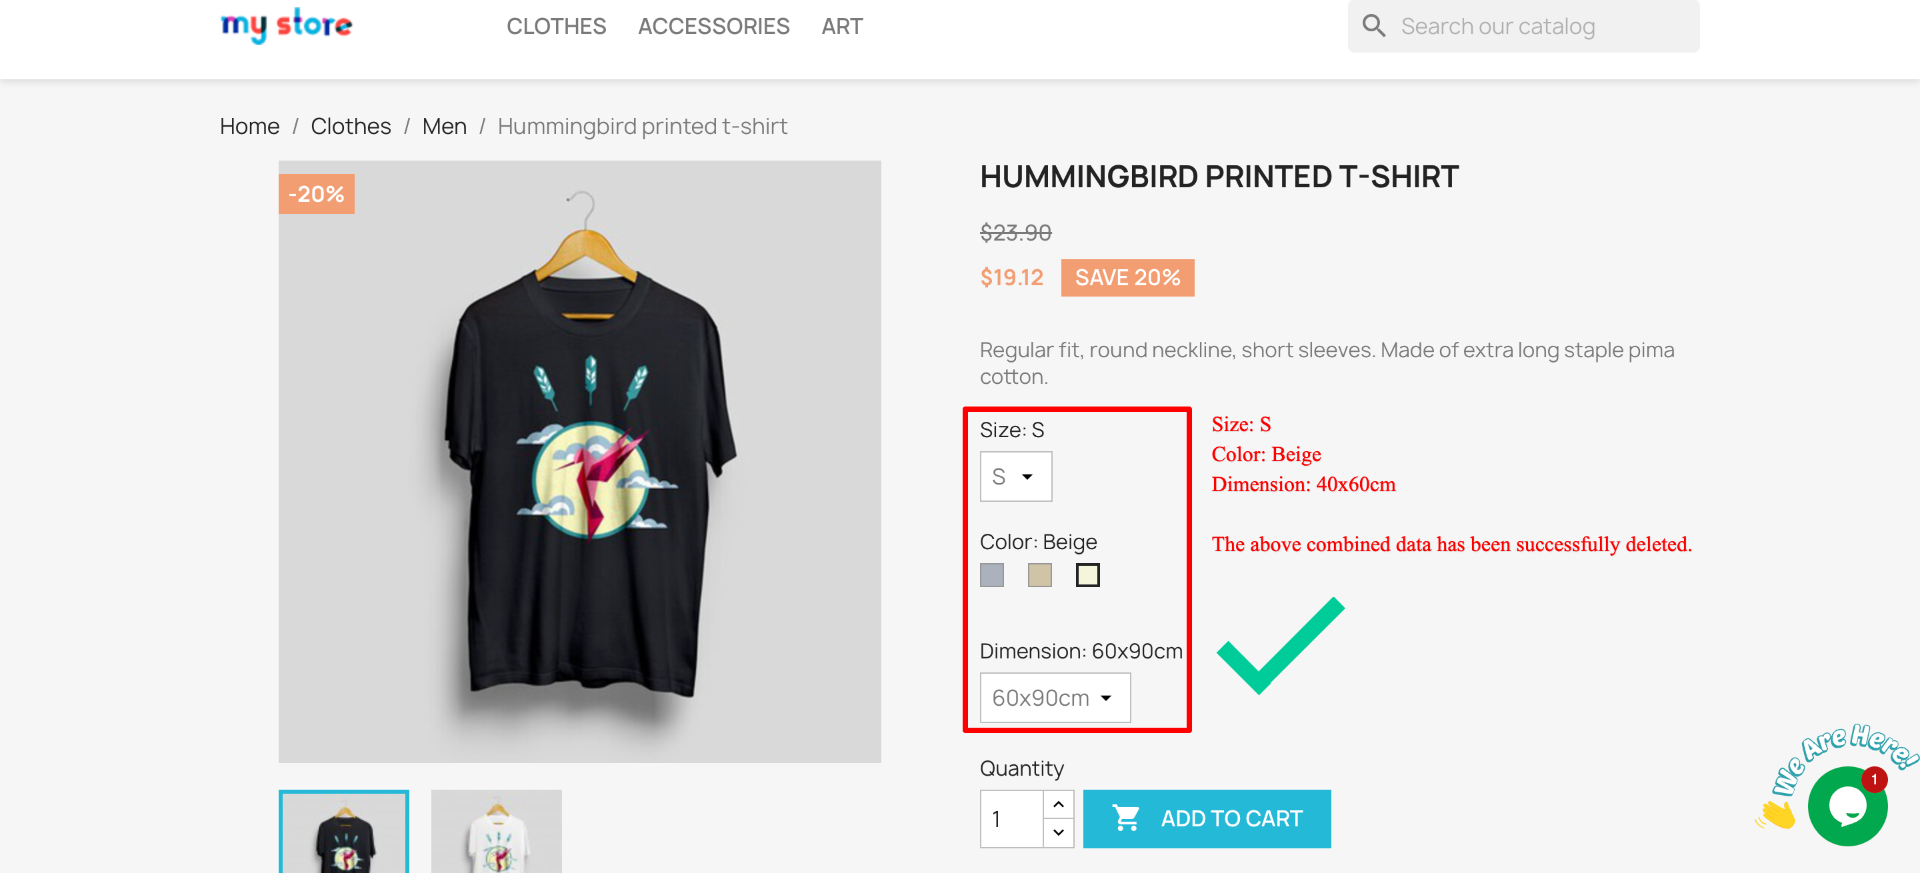Image resolution: width=1920 pixels, height=873 pixels.
Task: Open the CLOTHES menu
Action: coord(556,26)
